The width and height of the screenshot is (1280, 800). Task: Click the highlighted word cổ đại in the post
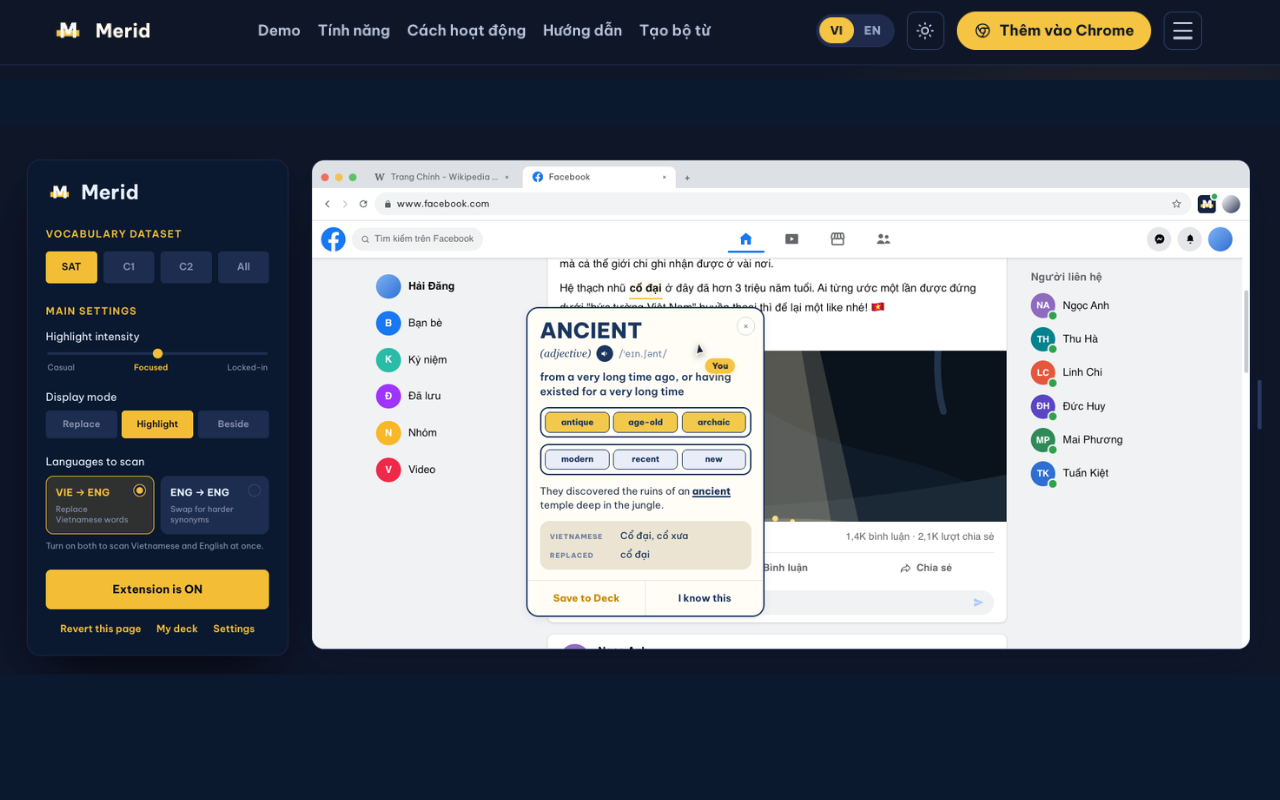(645, 289)
